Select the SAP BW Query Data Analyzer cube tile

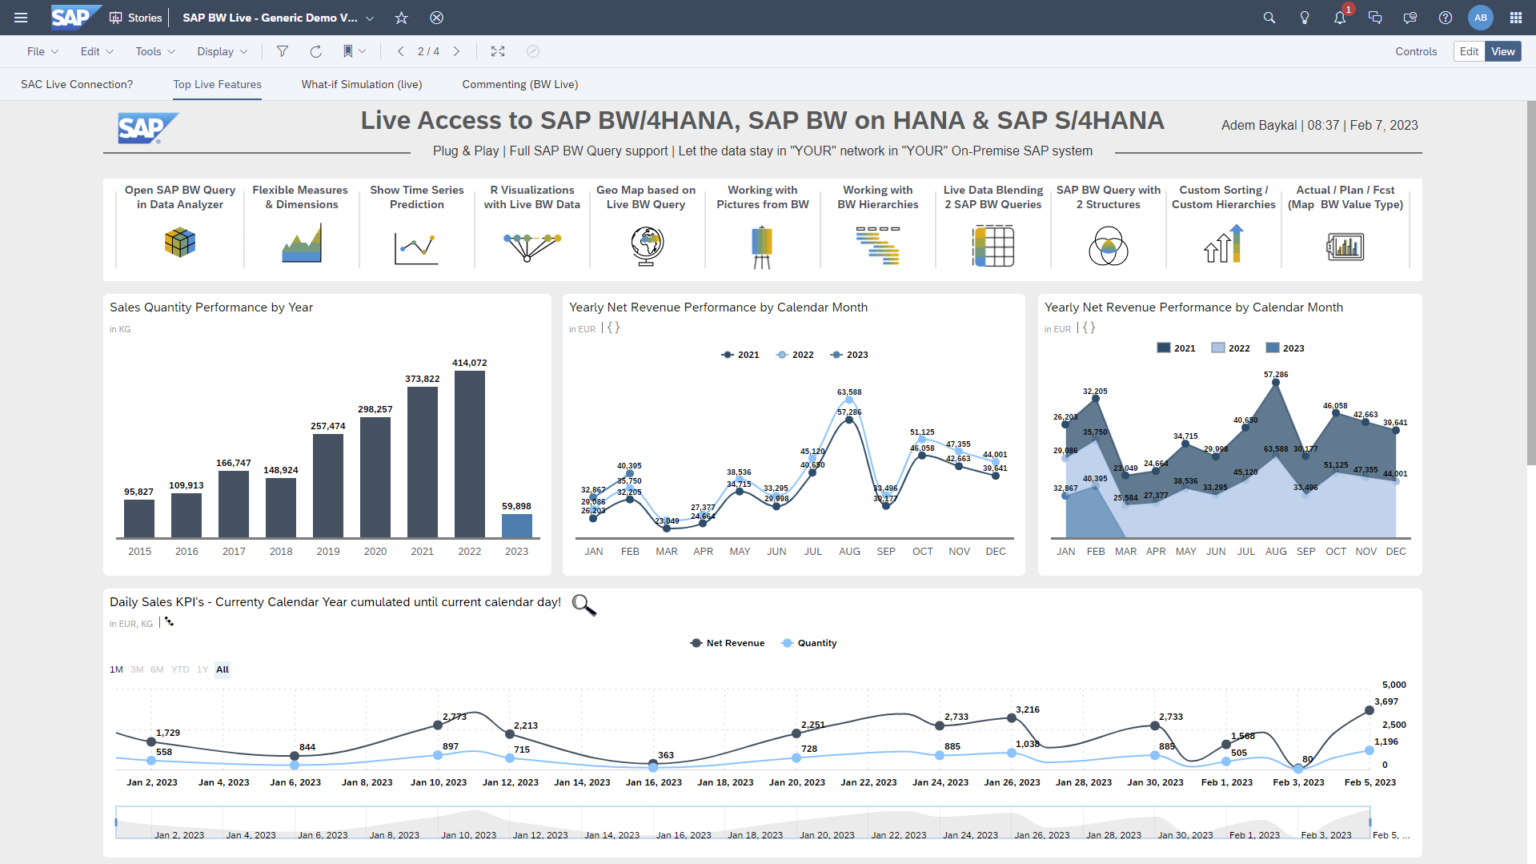tap(181, 230)
